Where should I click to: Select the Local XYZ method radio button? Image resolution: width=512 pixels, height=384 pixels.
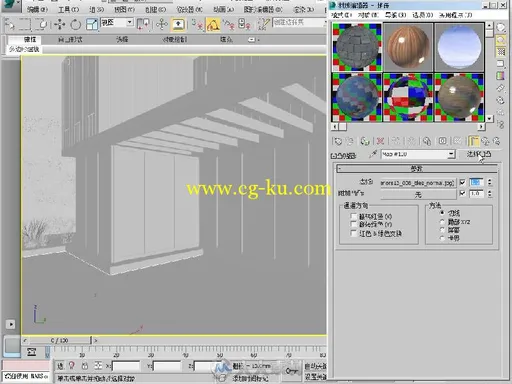click(x=442, y=221)
